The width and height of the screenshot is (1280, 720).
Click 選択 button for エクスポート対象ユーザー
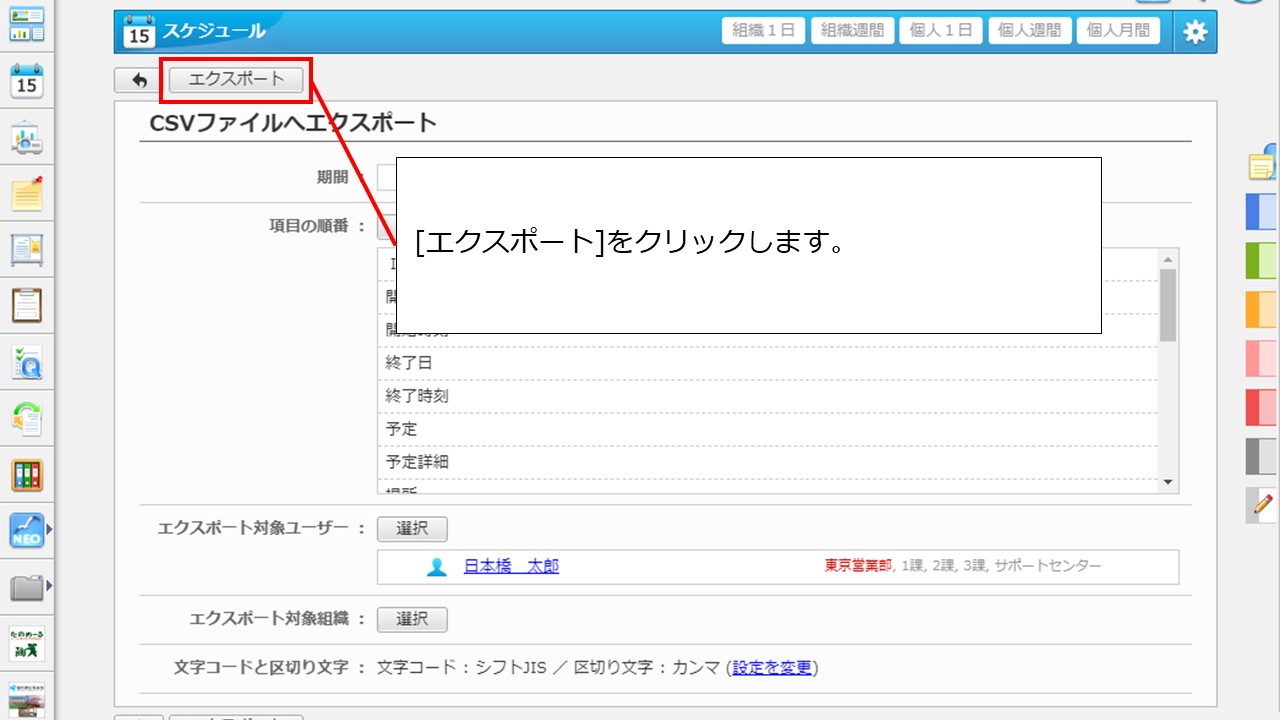tap(412, 529)
